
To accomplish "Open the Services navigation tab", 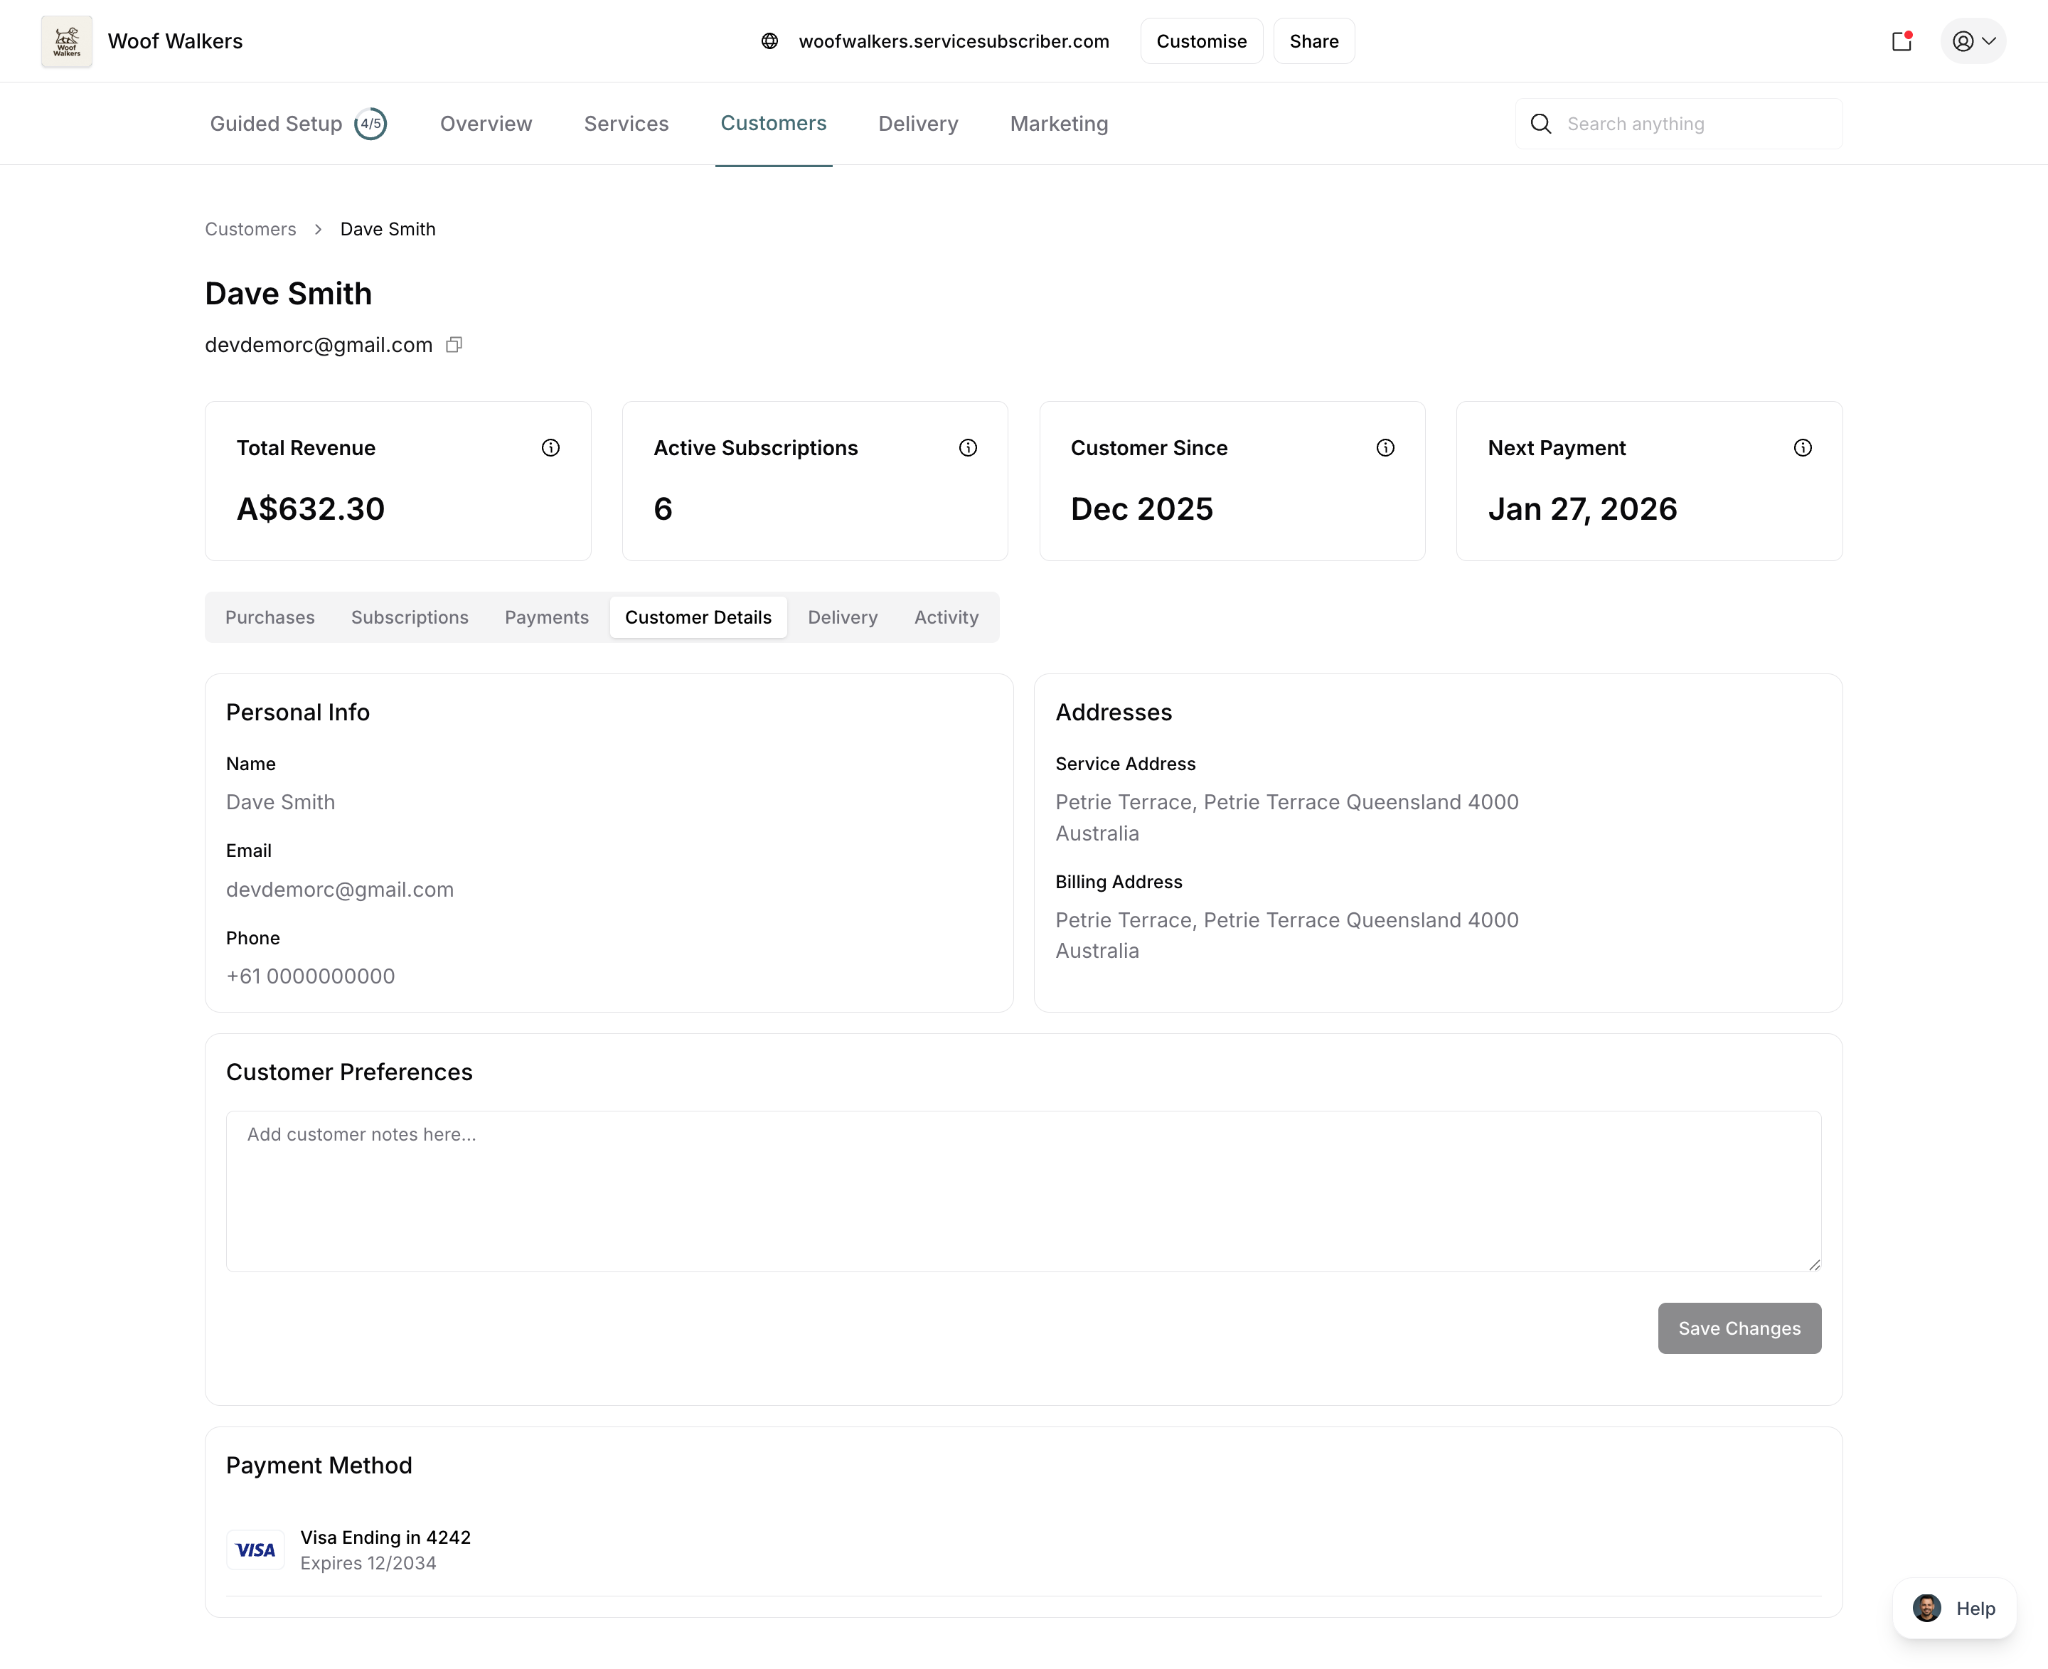I will click(626, 124).
